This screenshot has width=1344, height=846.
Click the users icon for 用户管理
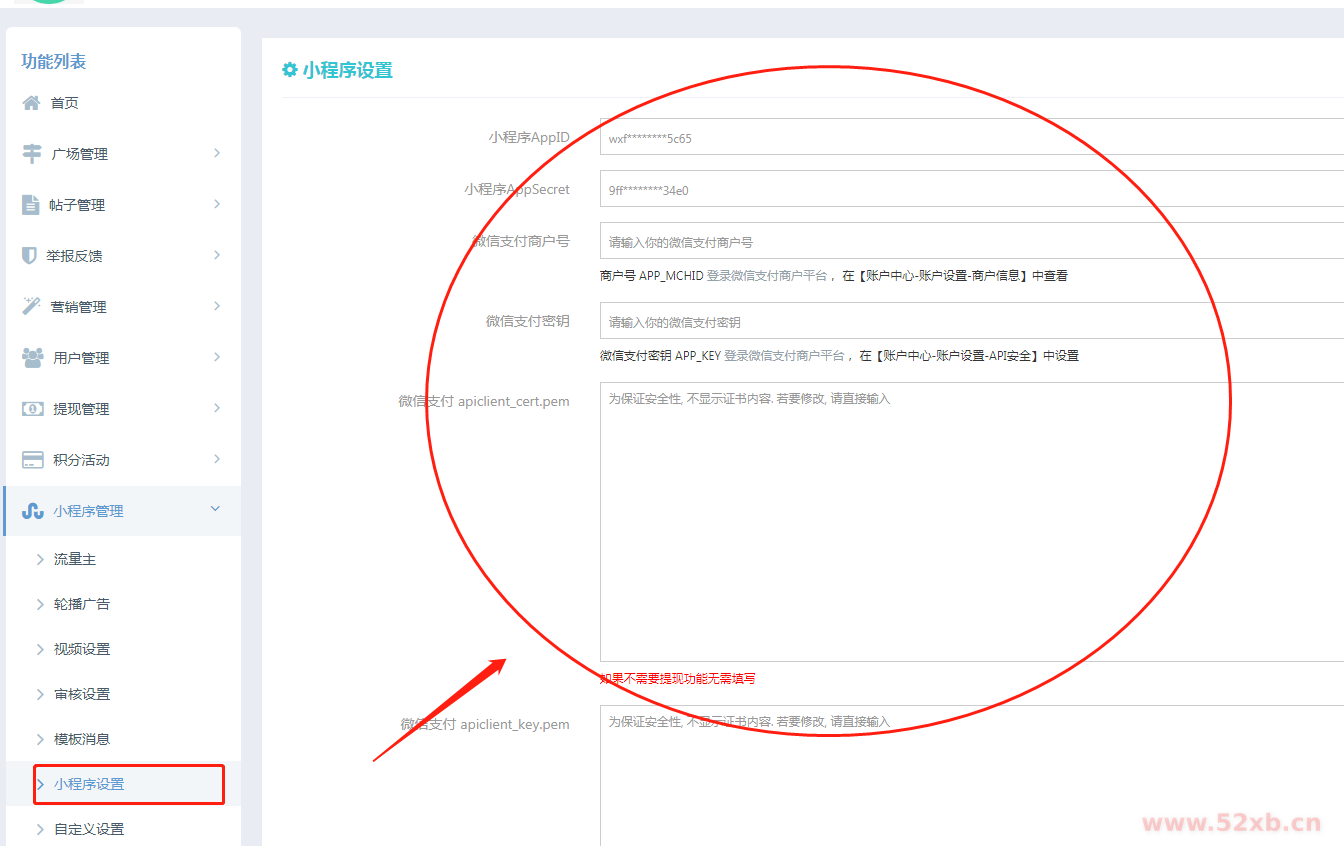[x=32, y=358]
